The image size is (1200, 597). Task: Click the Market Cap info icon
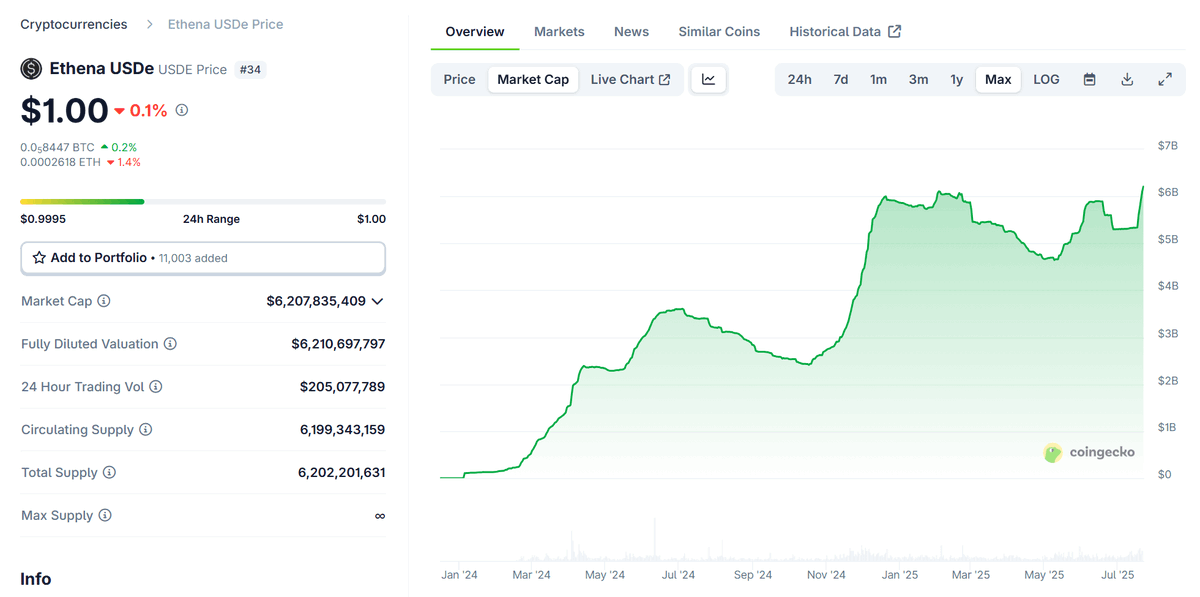tap(104, 301)
